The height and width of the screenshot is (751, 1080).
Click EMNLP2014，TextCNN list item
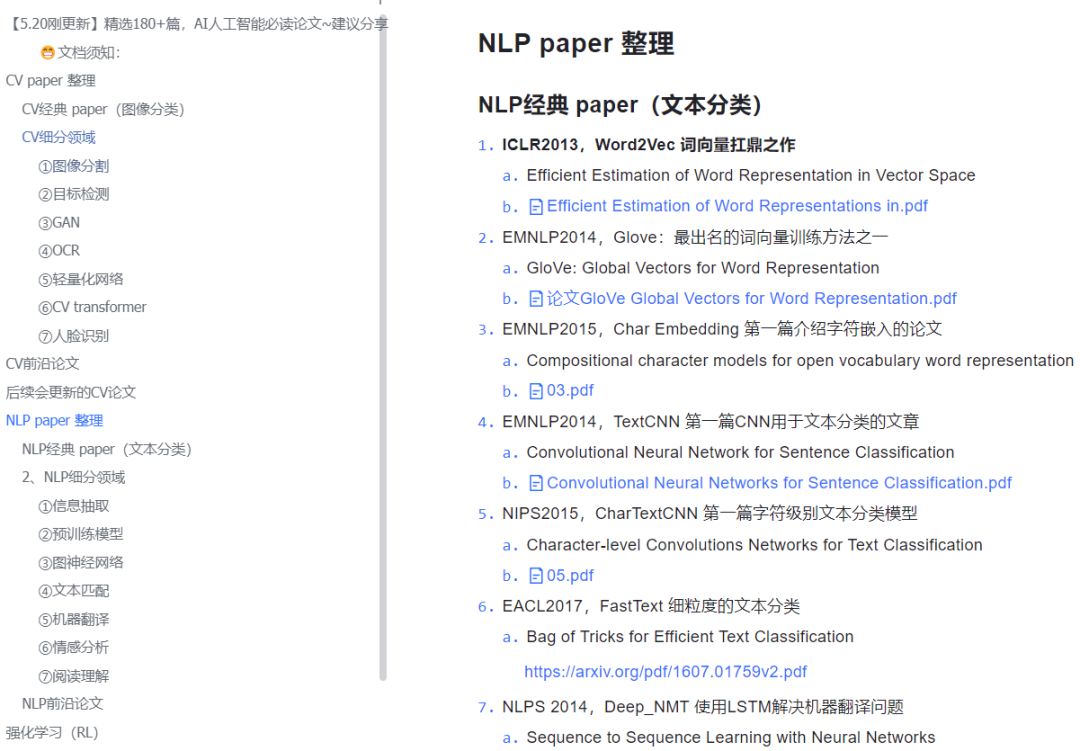(711, 422)
